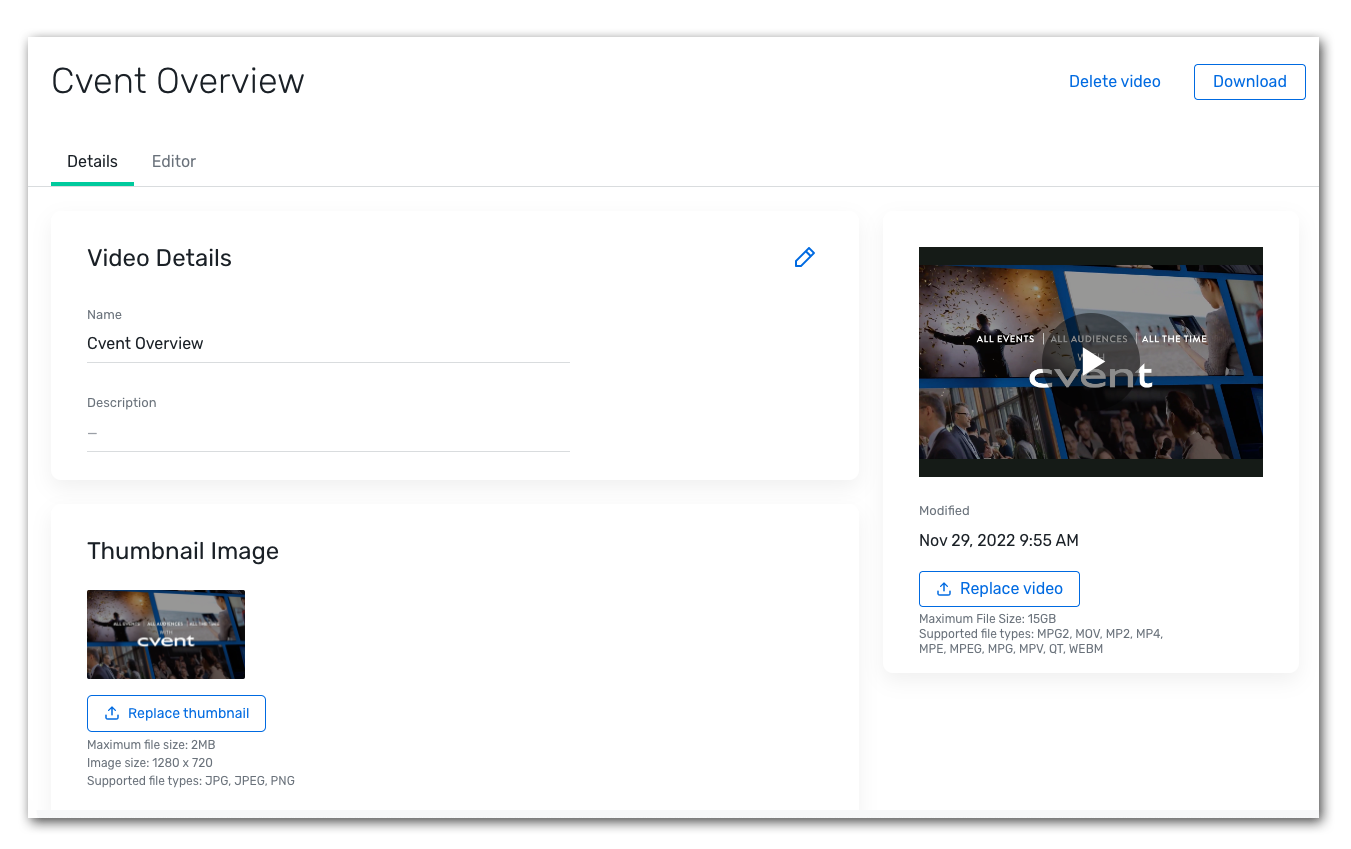Switch to the Editor tab
The width and height of the screenshot is (1351, 849).
pos(173,161)
